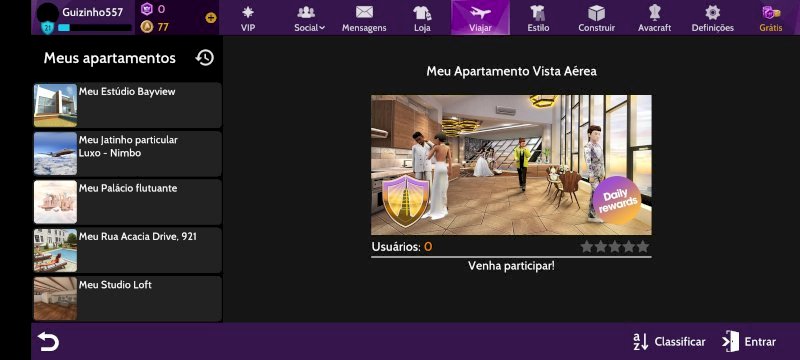Click the Entrar button to enter

(749, 342)
